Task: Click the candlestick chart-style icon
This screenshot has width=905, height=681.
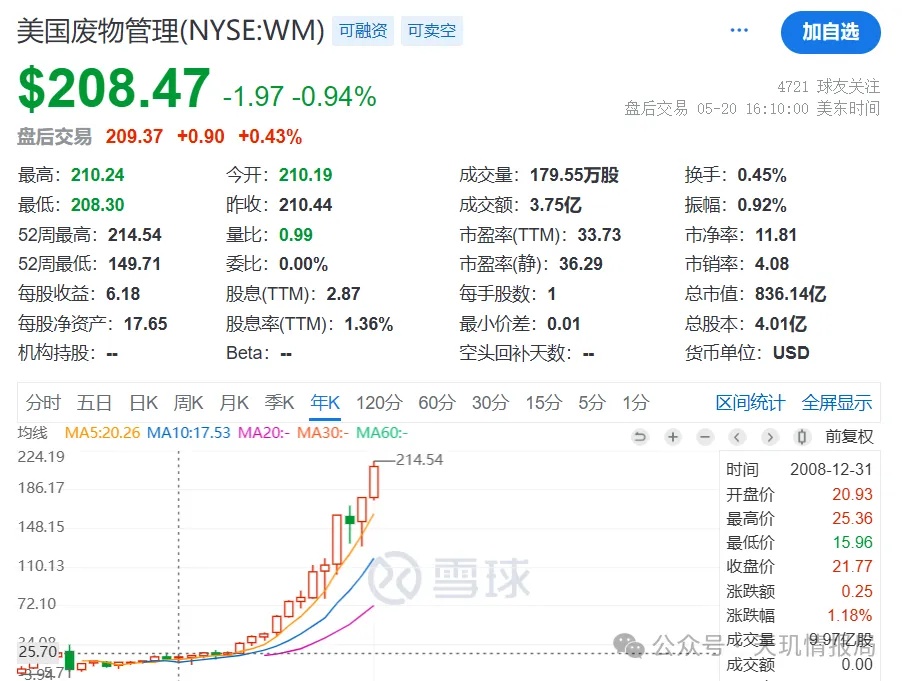Action: click(802, 437)
